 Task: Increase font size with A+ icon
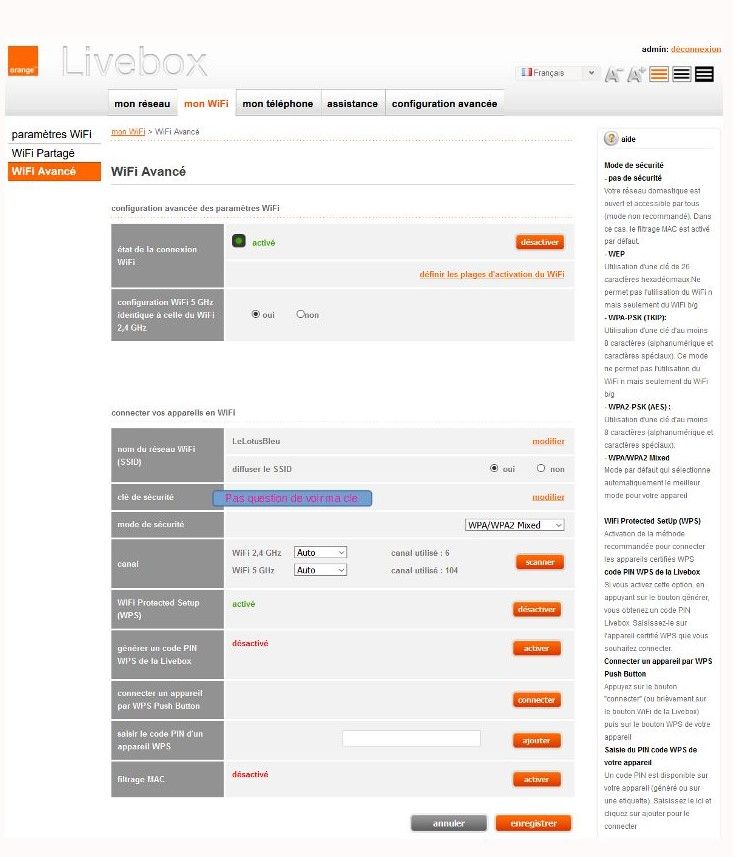click(x=636, y=74)
